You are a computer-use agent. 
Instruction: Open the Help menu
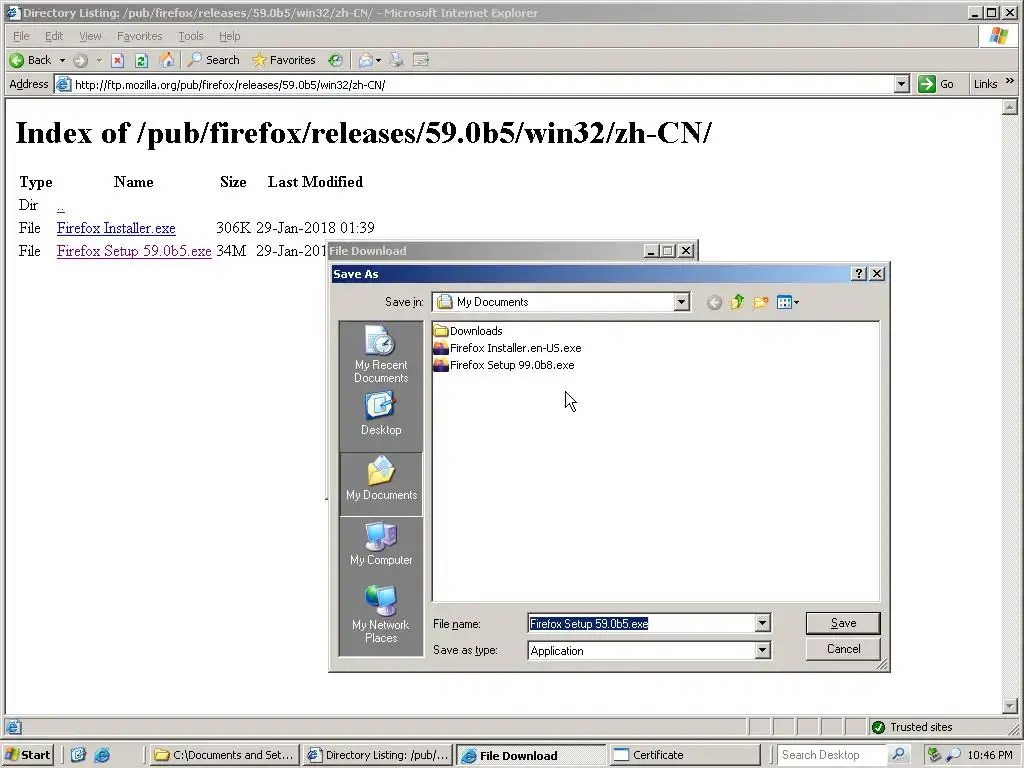point(229,36)
